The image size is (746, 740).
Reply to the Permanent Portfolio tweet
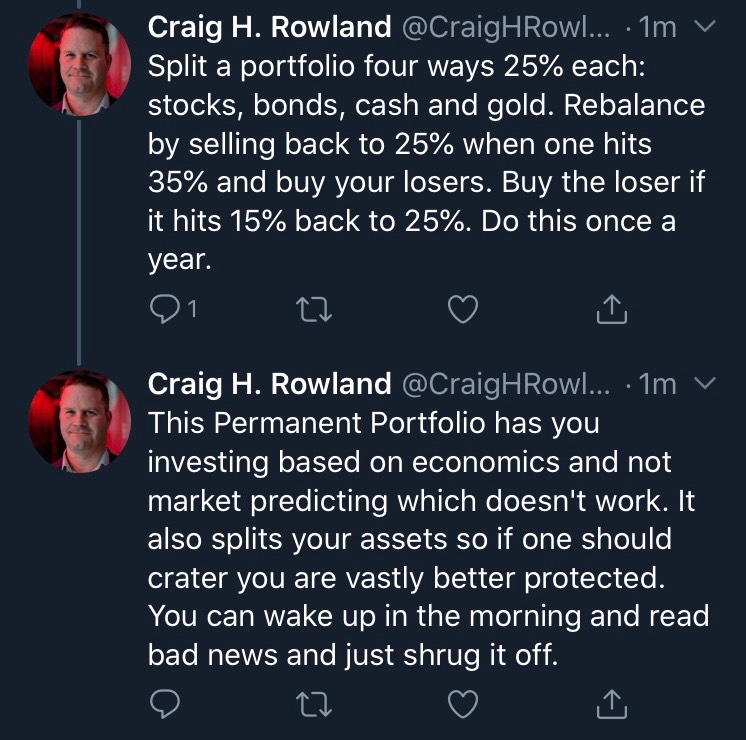pyautogui.click(x=165, y=703)
